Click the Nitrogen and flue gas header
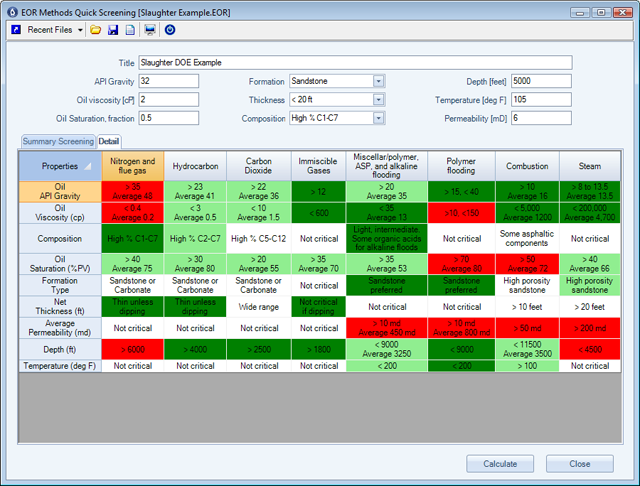 coord(133,166)
